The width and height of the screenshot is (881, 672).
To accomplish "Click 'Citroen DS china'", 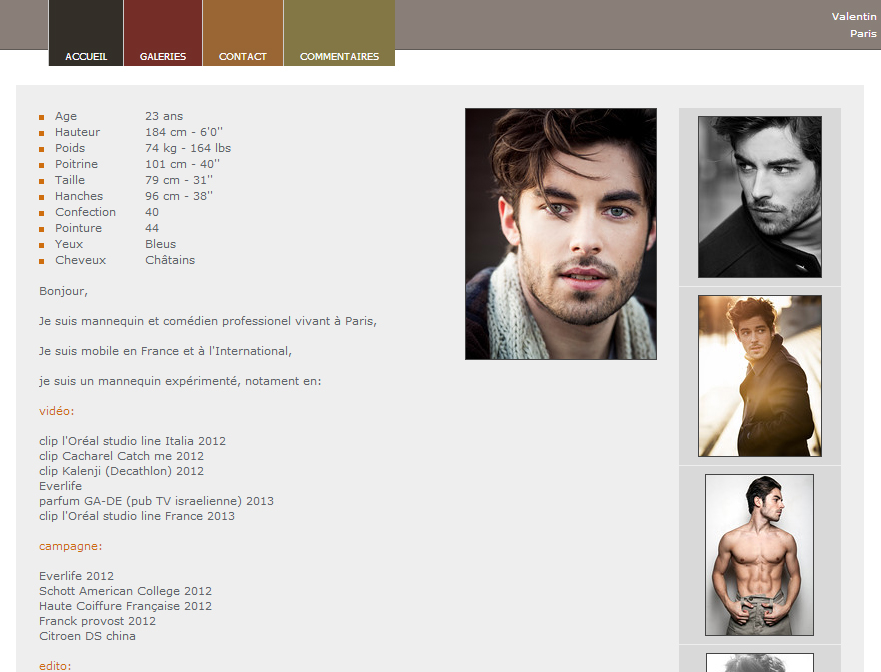I will tap(87, 636).
